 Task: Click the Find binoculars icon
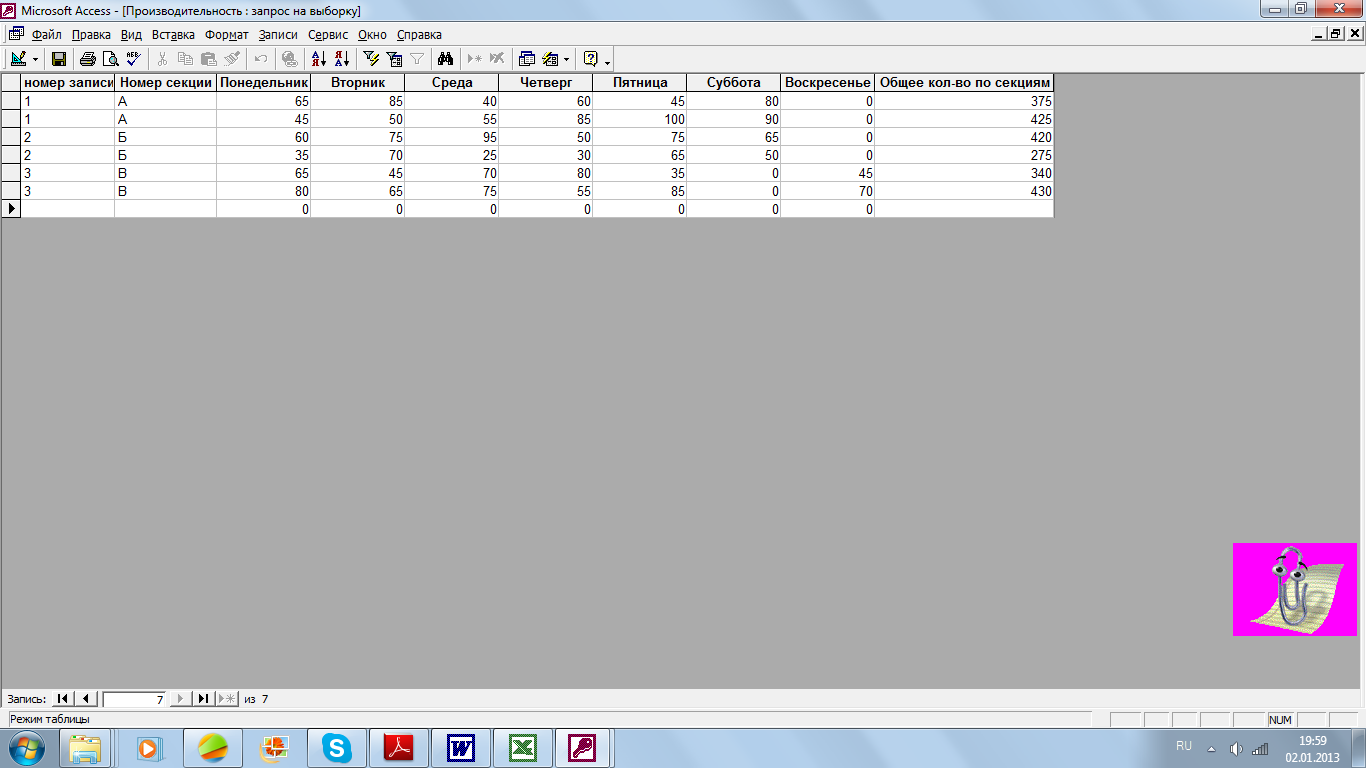(447, 59)
